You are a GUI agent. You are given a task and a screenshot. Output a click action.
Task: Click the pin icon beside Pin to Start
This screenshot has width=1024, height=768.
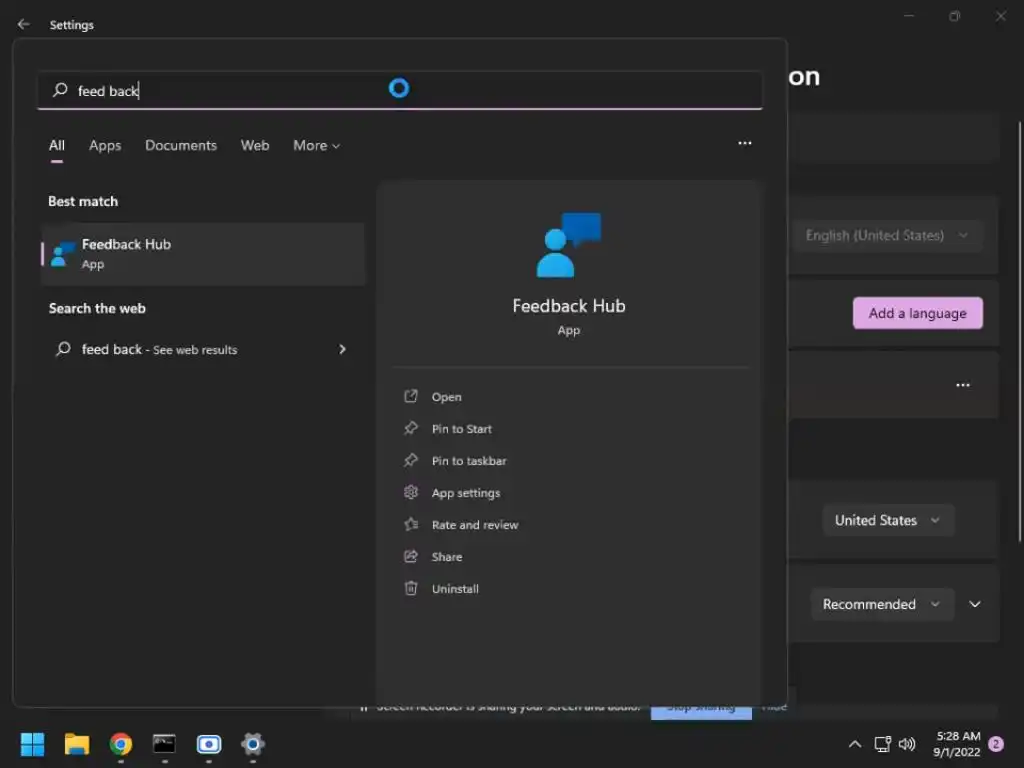click(411, 428)
